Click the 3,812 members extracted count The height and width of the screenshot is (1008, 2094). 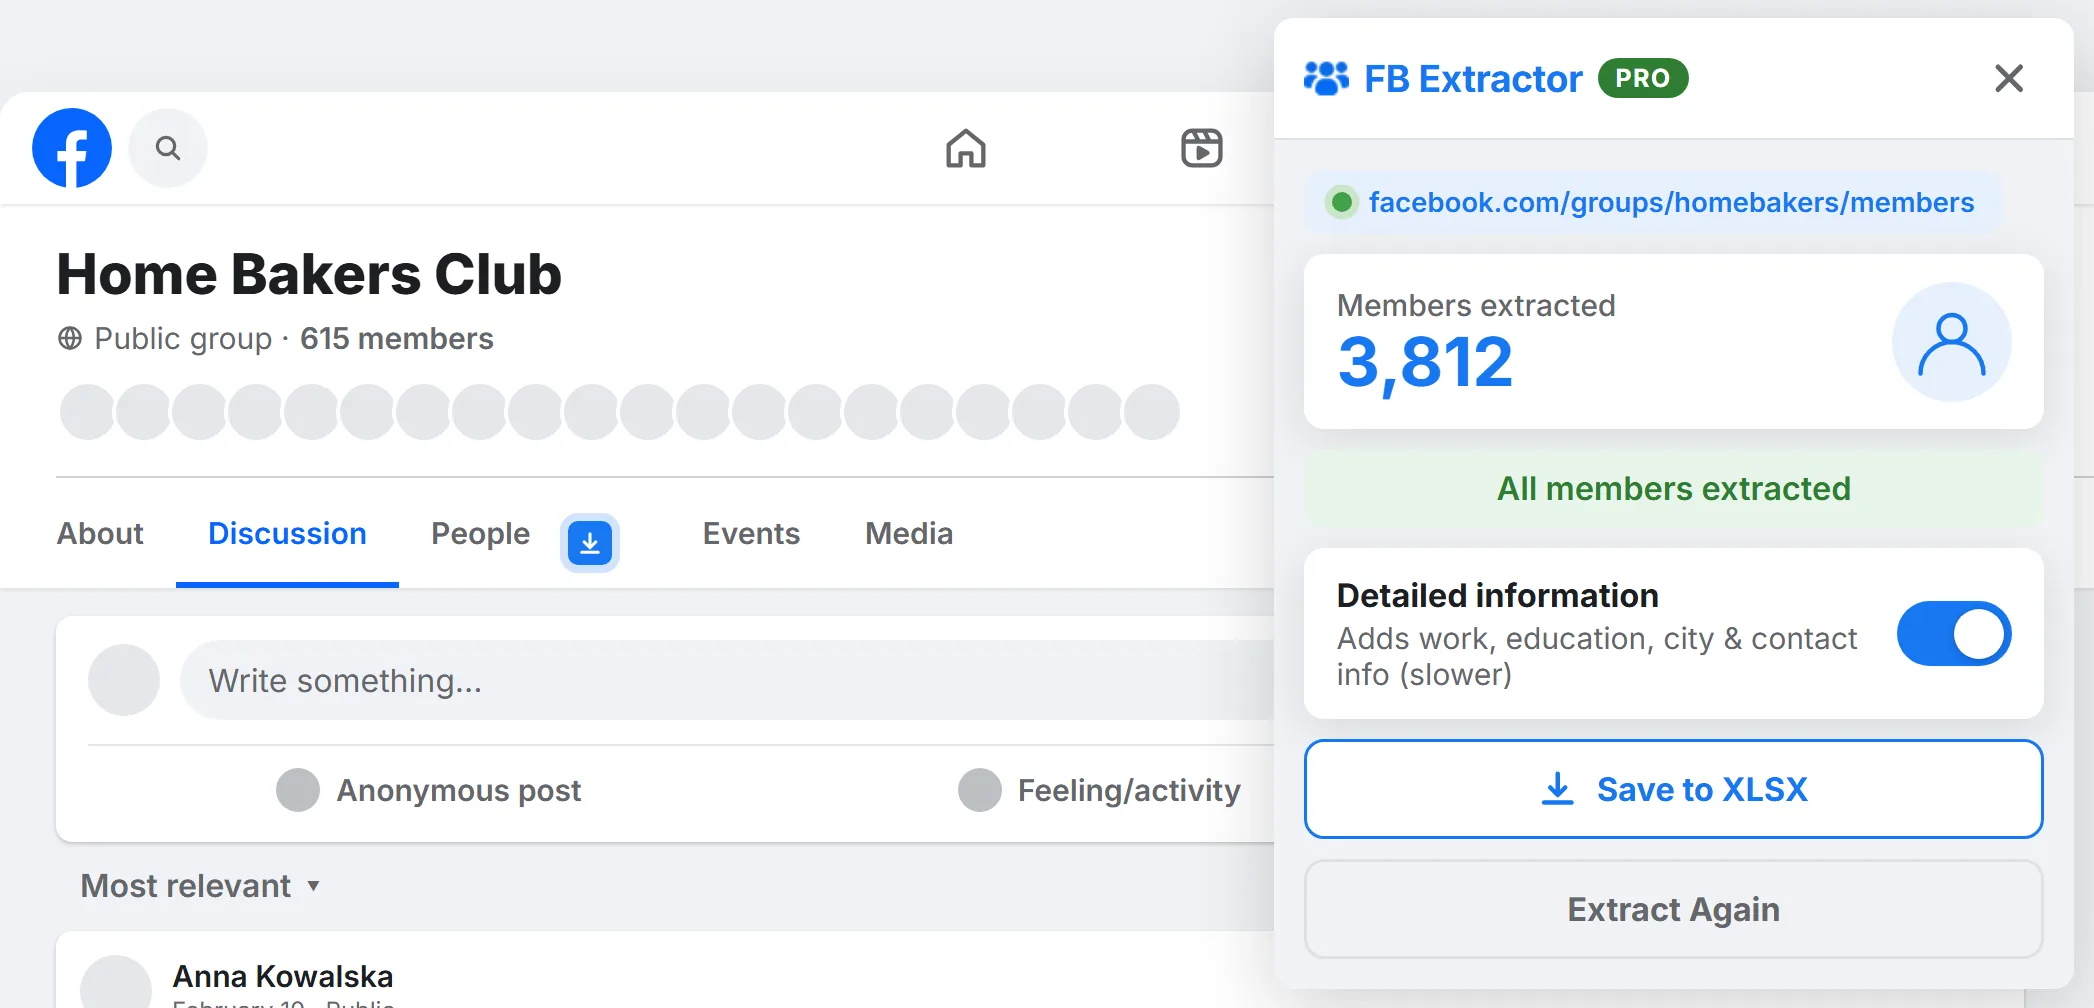pyautogui.click(x=1425, y=362)
